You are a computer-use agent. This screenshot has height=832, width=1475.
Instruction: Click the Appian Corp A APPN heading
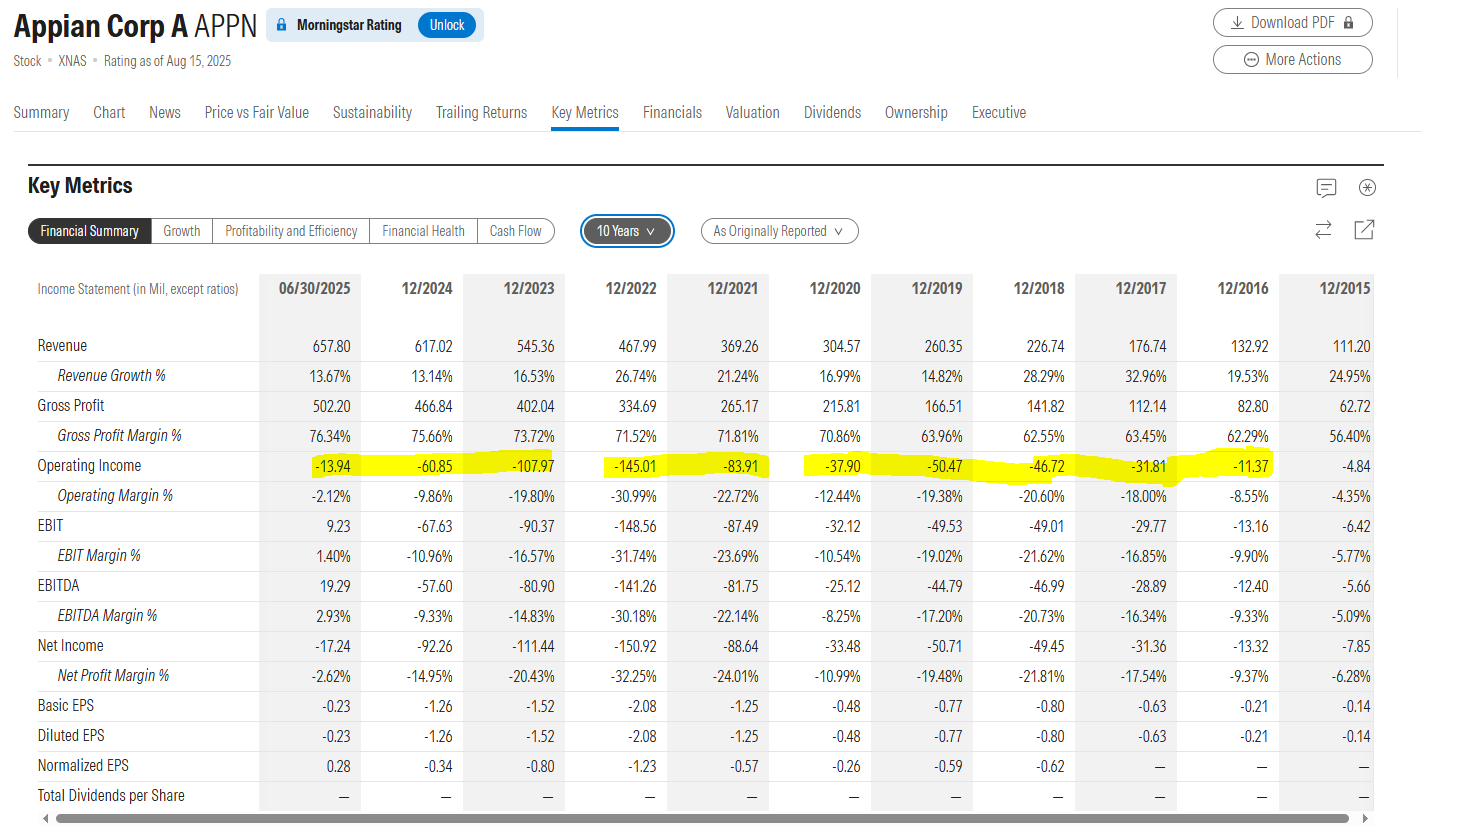click(135, 26)
